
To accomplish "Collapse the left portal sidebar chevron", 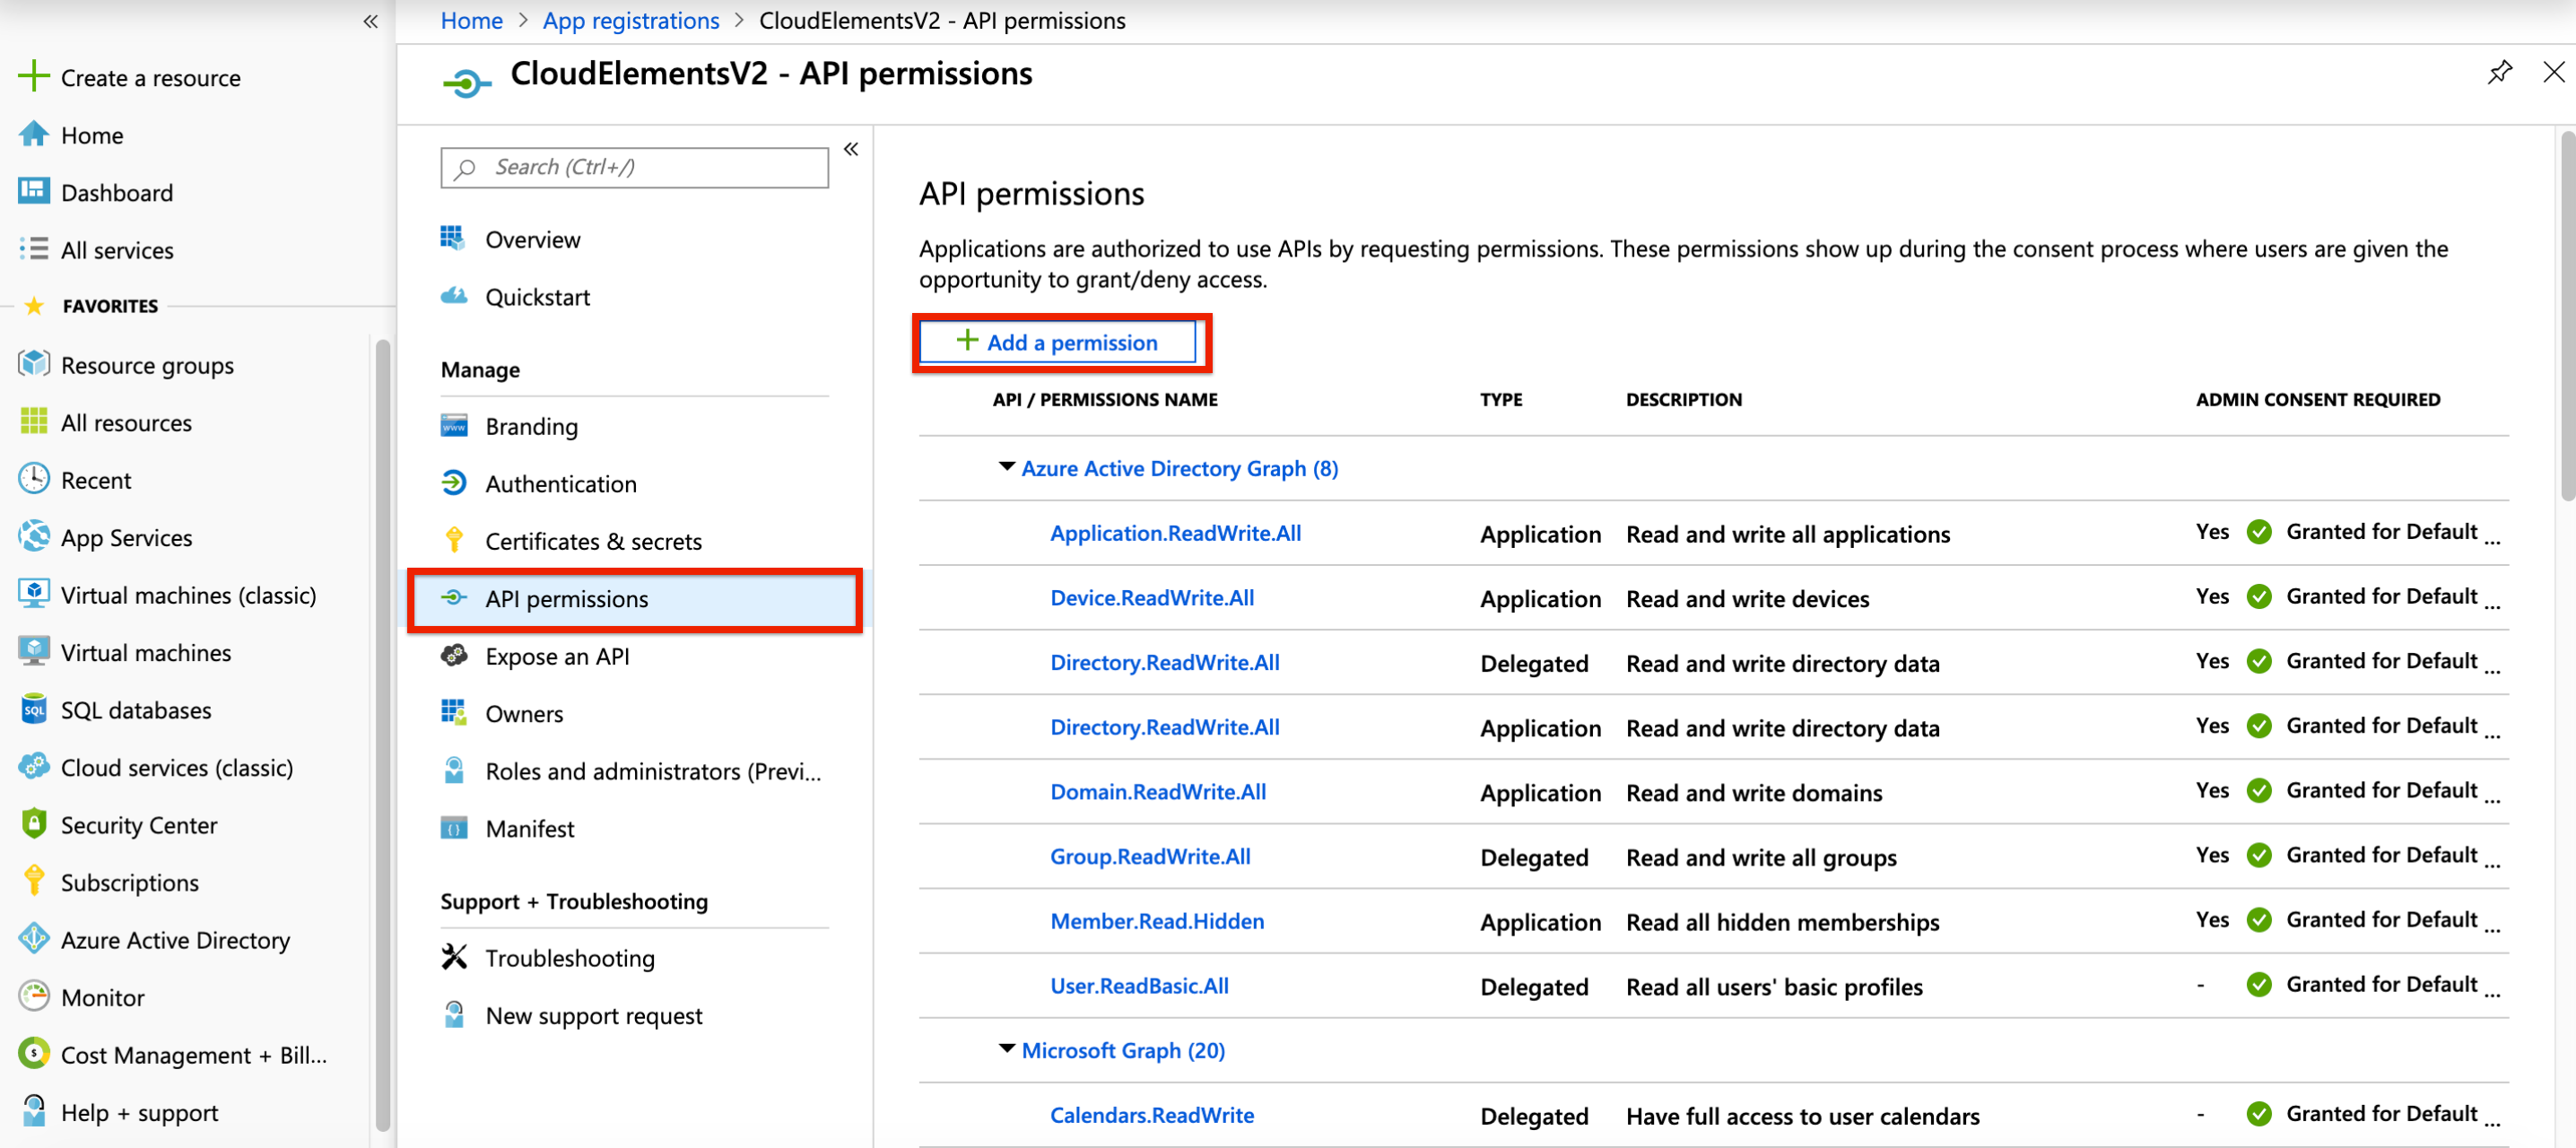I will click(370, 21).
